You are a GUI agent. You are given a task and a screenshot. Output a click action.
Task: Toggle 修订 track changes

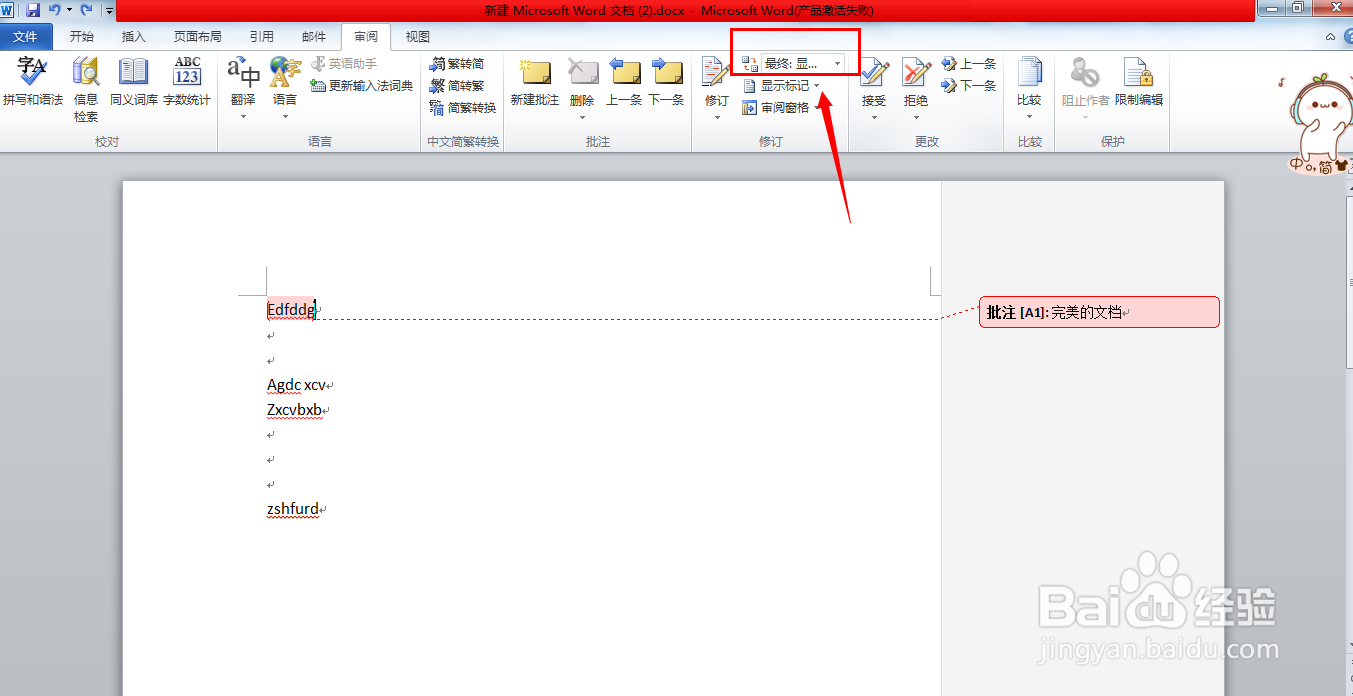(716, 73)
